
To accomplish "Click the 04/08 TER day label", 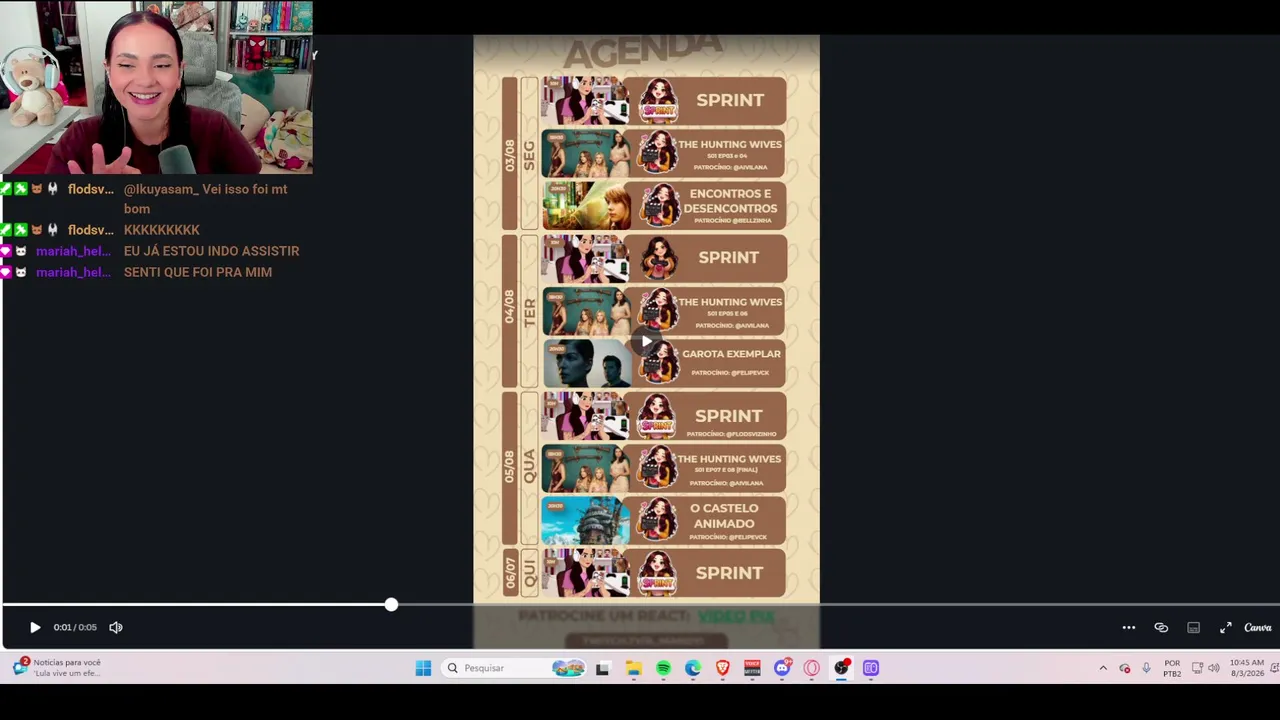I will [520, 311].
